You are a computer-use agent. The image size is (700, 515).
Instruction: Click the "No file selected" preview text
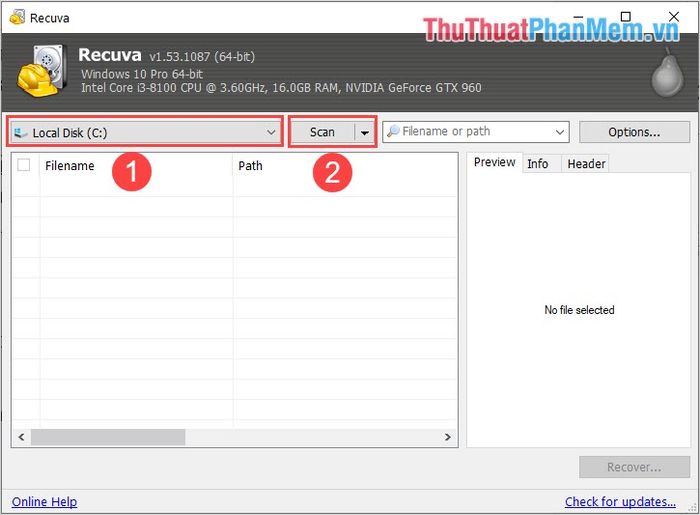click(579, 310)
